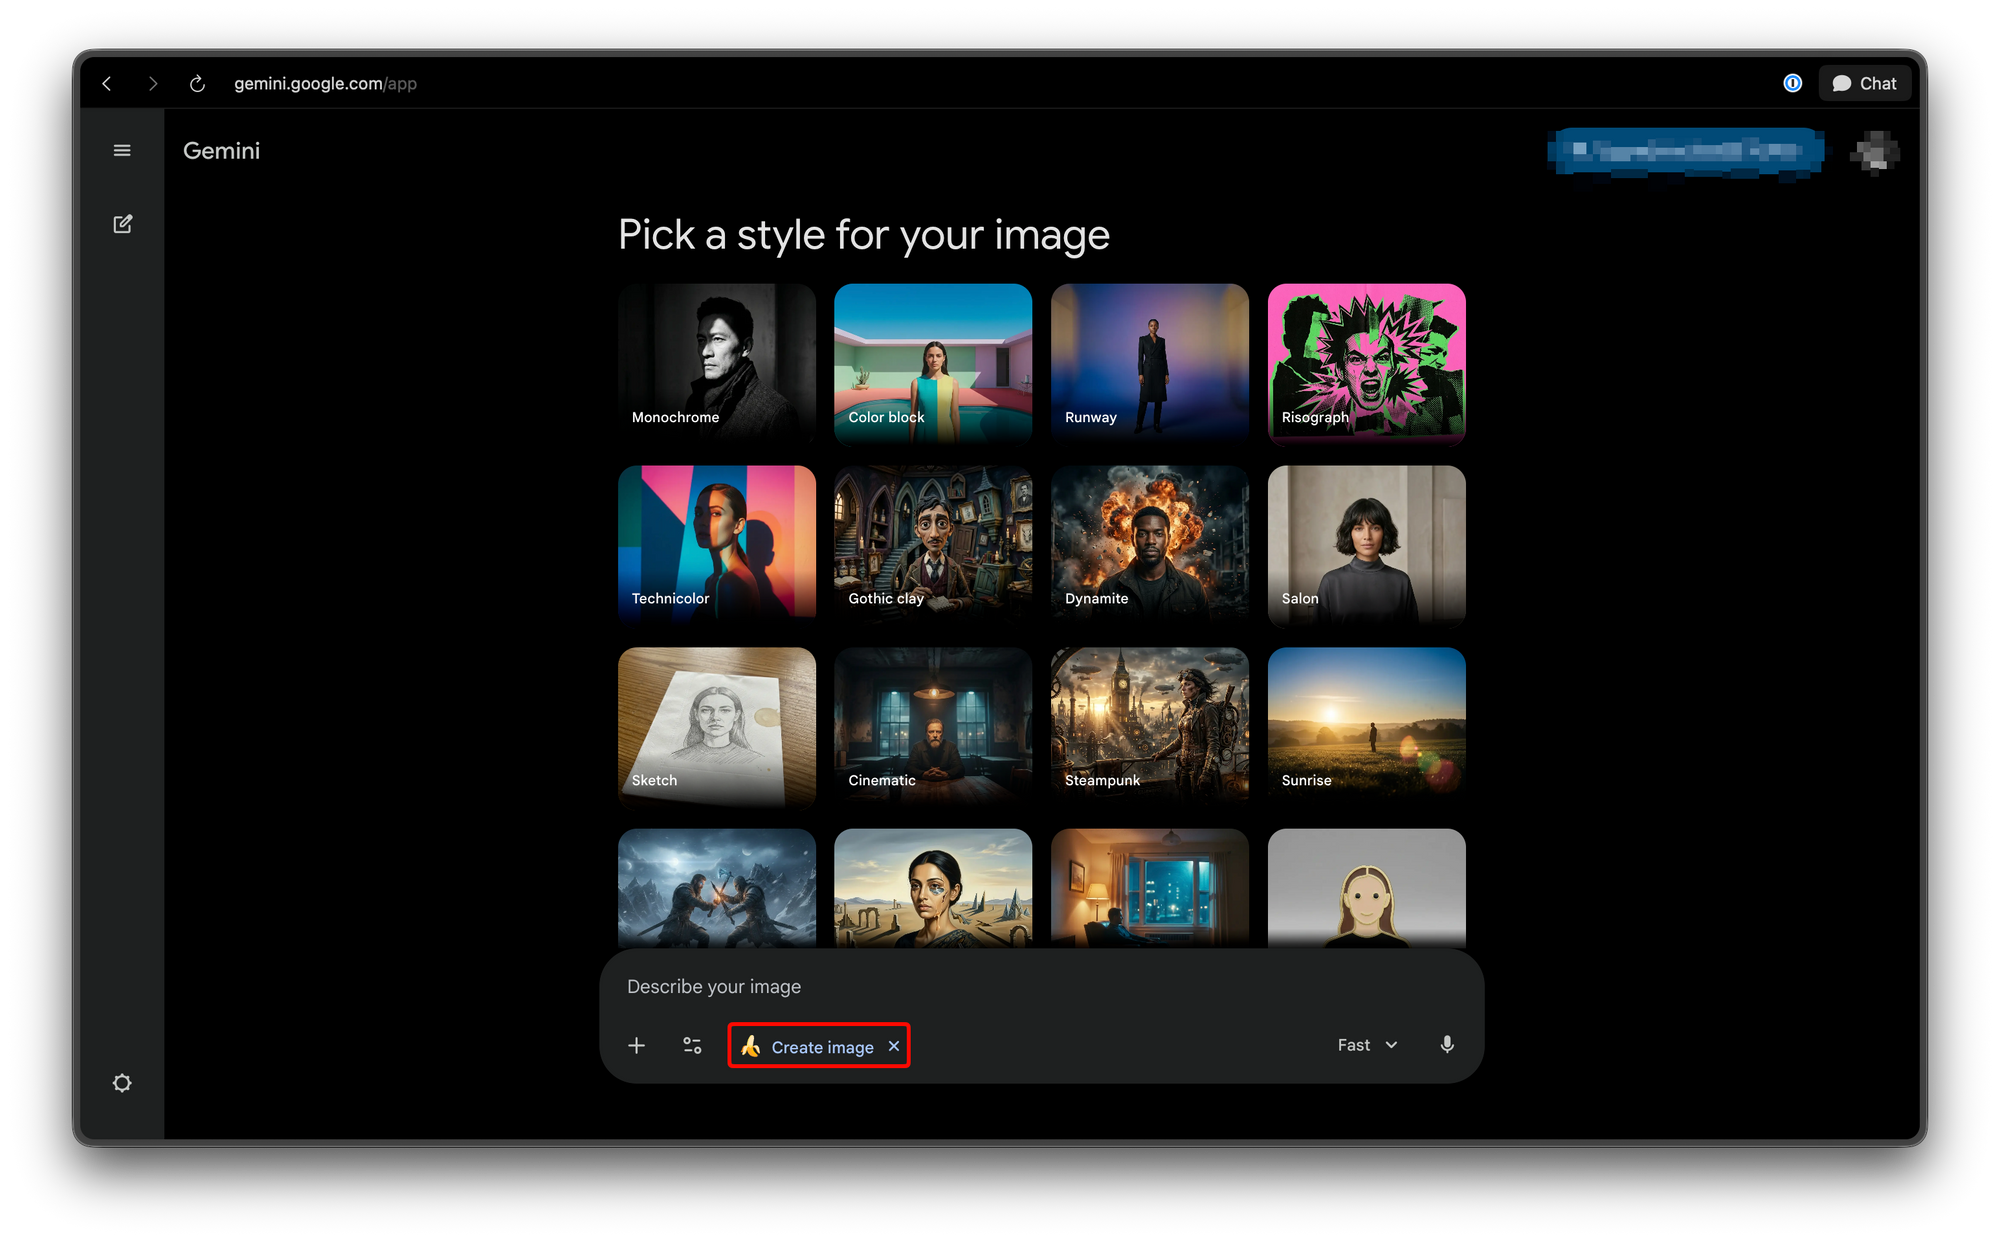This screenshot has height=1243, width=2000.
Task: Open the account profile avatar
Action: click(x=1875, y=152)
